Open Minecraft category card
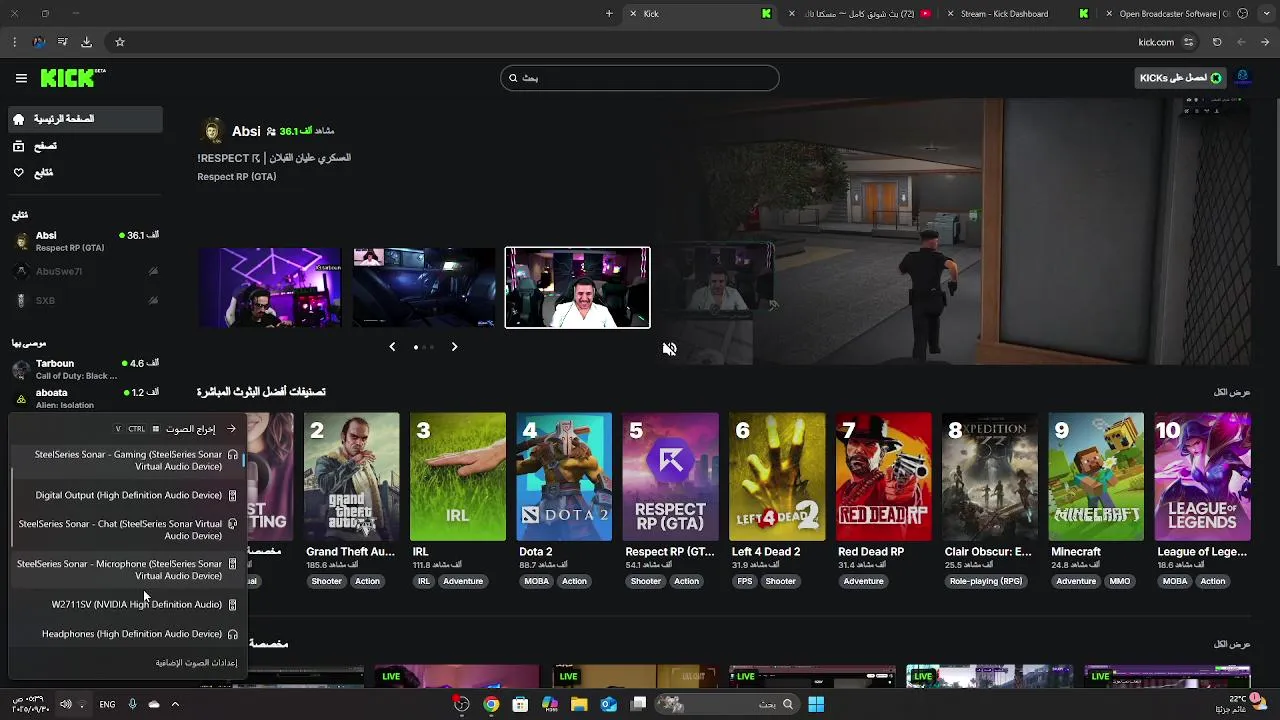This screenshot has width=1280, height=720. pyautogui.click(x=1096, y=477)
